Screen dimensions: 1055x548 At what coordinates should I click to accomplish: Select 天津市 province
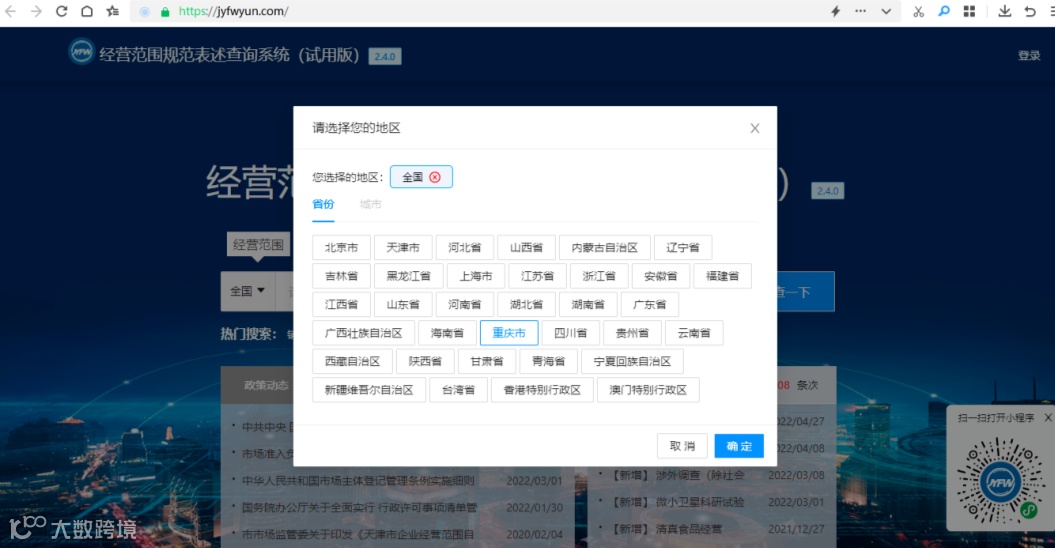[403, 247]
